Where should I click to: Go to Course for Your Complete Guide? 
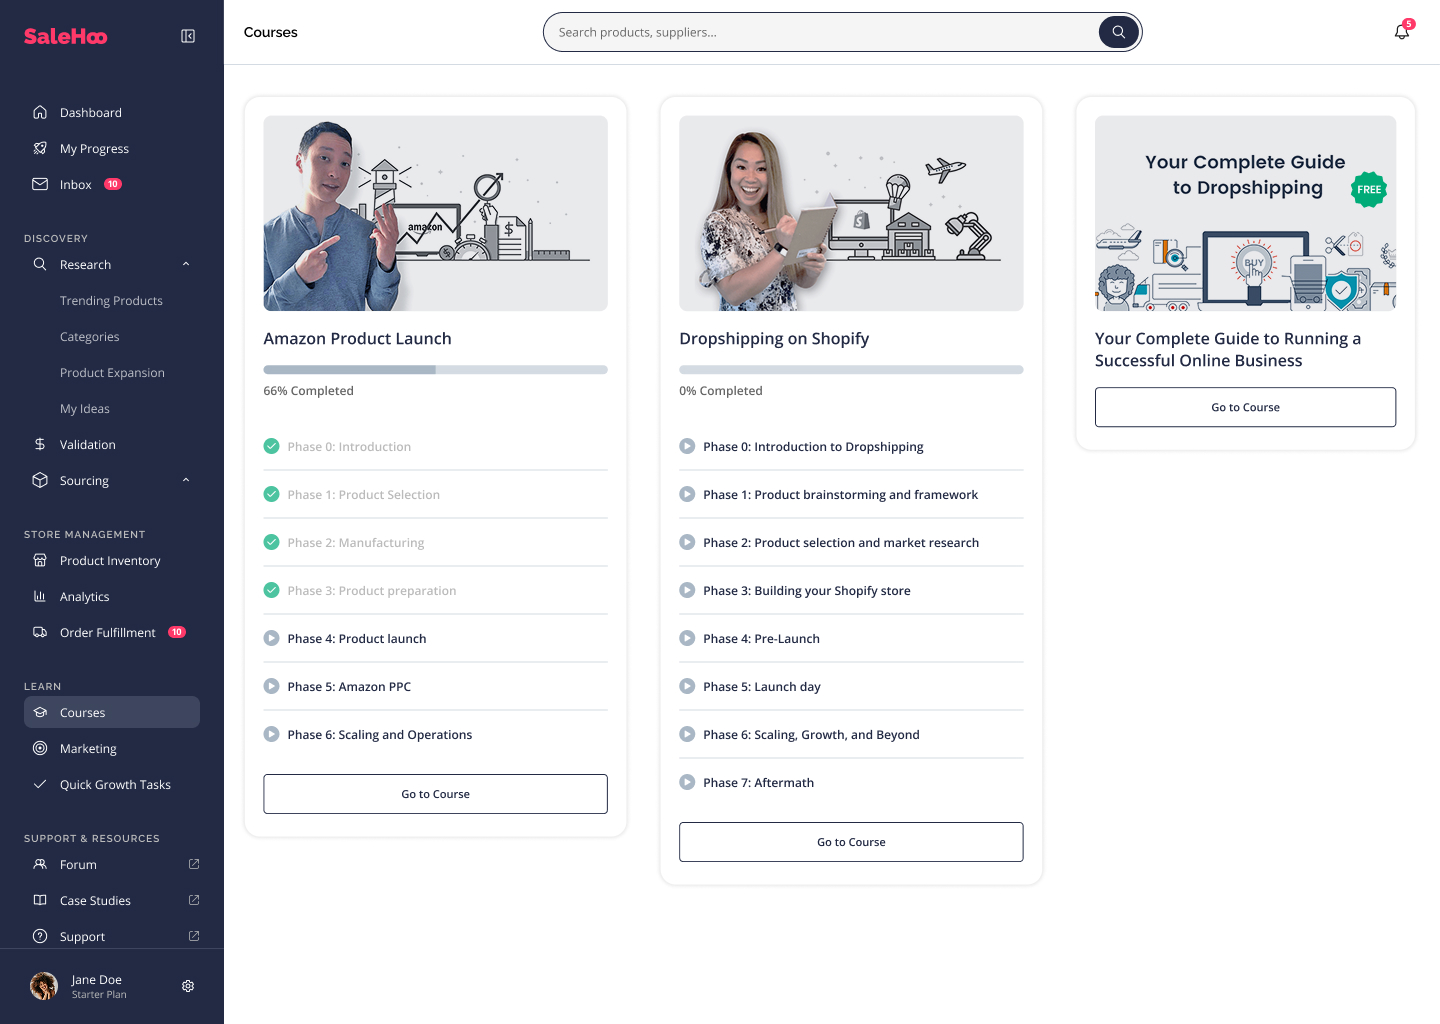(1245, 407)
